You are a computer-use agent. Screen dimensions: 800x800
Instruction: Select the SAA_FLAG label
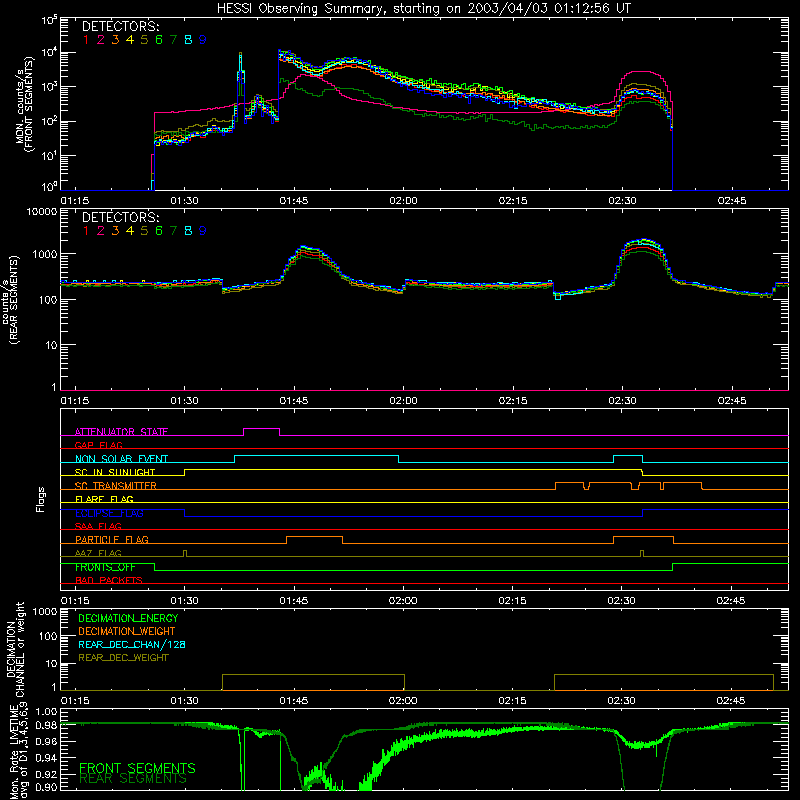[x=98, y=527]
